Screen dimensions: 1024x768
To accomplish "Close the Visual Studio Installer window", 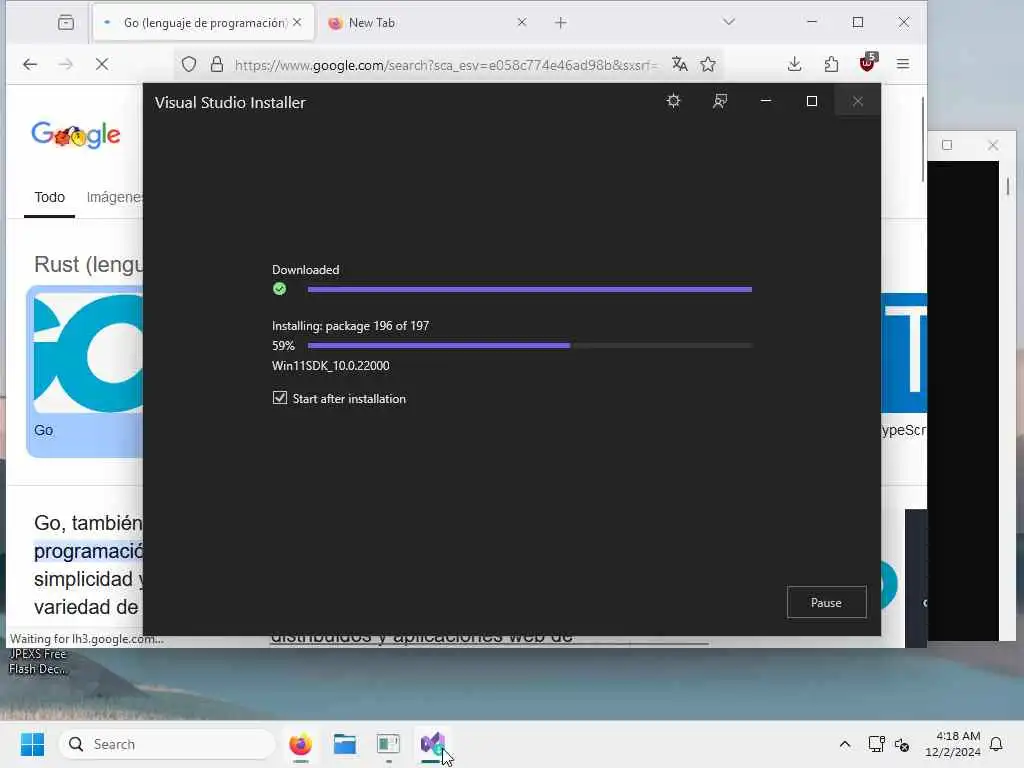I will click(857, 101).
